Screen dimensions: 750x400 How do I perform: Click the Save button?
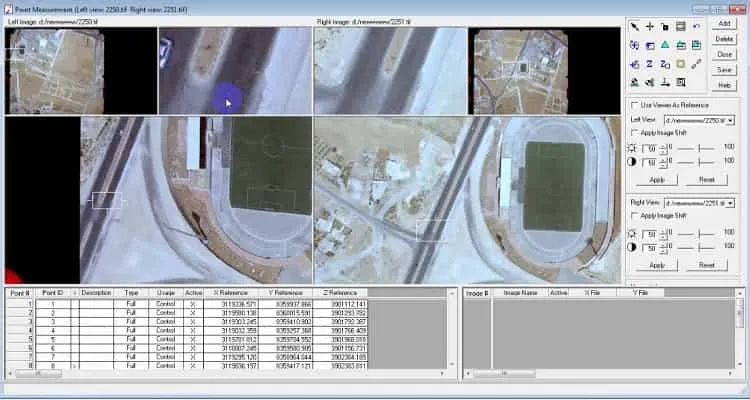pos(724,70)
